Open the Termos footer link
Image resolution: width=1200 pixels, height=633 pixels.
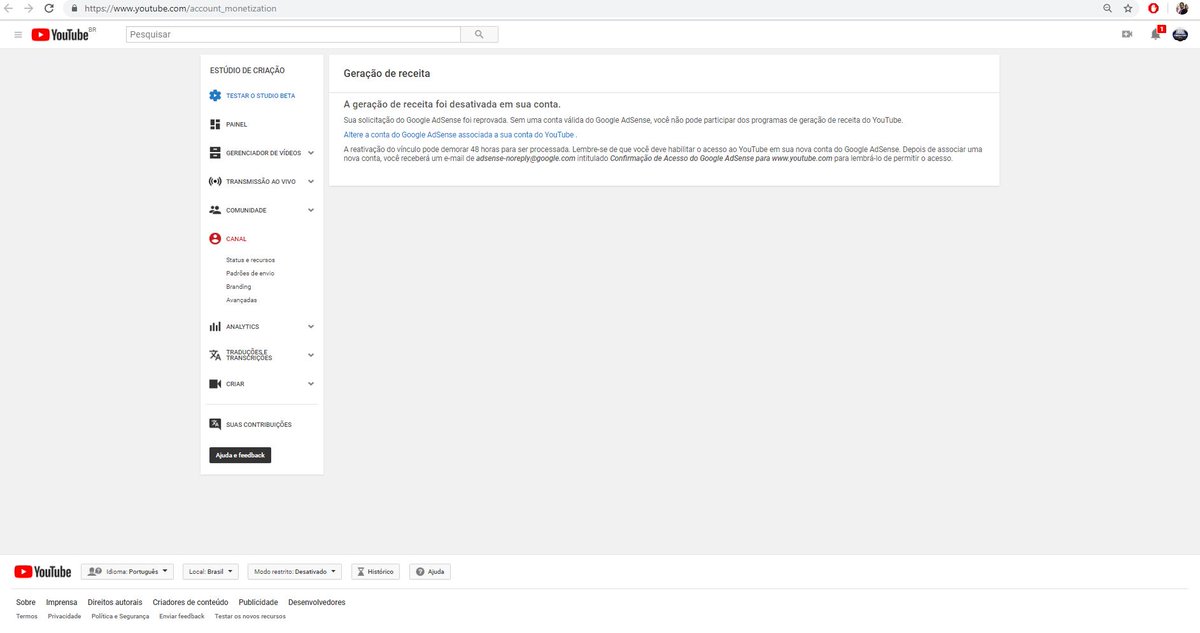tap(27, 616)
